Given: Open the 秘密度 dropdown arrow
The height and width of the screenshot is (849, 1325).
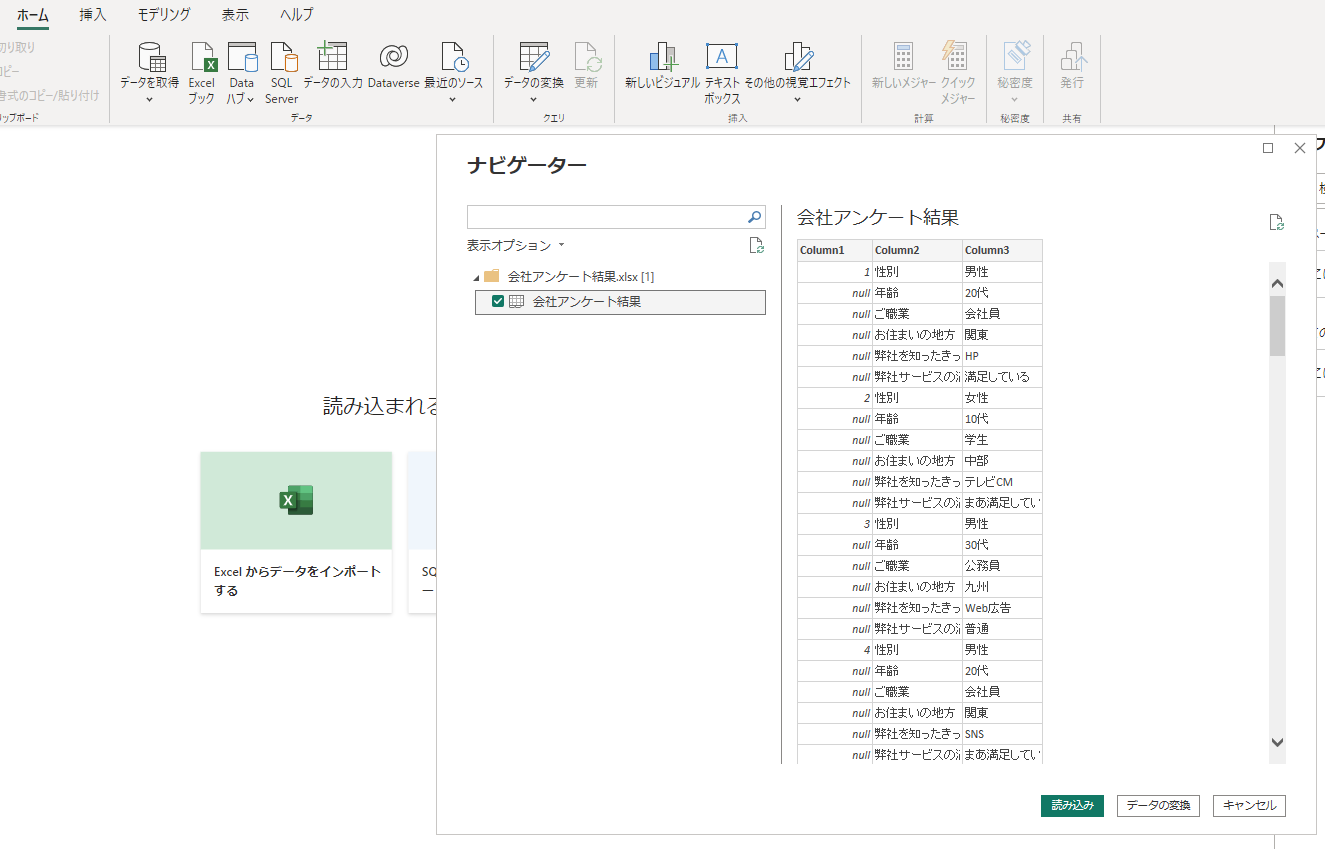Looking at the screenshot, I should point(1015,99).
